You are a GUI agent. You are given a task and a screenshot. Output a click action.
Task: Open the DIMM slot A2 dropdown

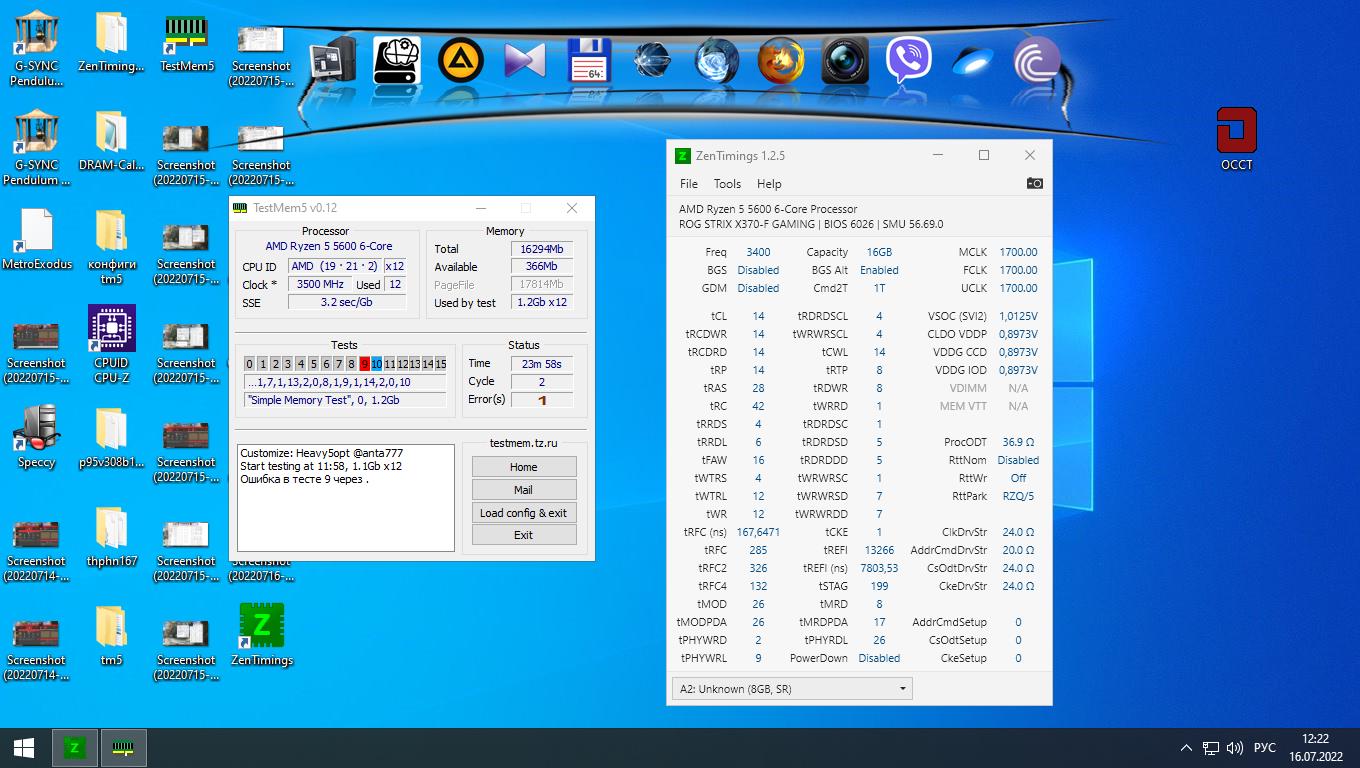tap(791, 689)
